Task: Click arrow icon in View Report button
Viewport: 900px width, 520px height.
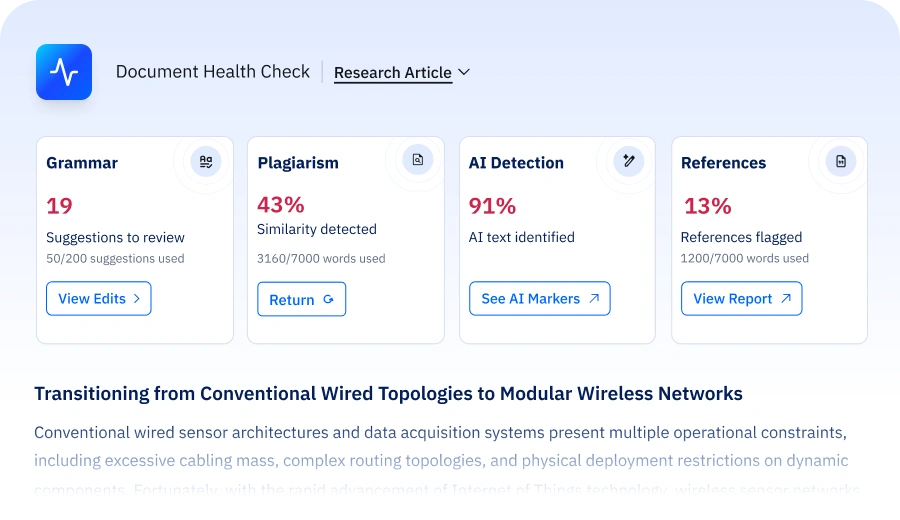Action: pyautogui.click(x=786, y=298)
